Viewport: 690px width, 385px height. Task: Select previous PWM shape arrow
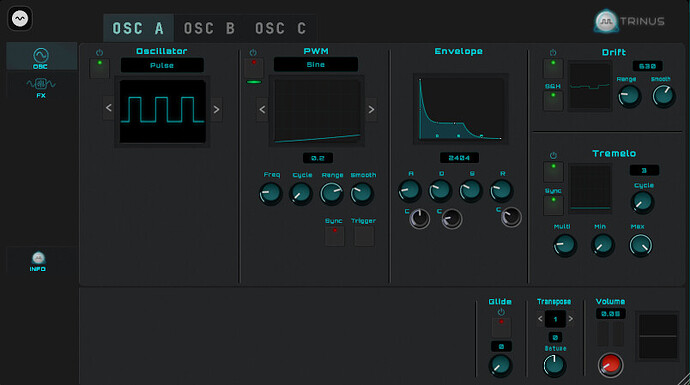(262, 109)
